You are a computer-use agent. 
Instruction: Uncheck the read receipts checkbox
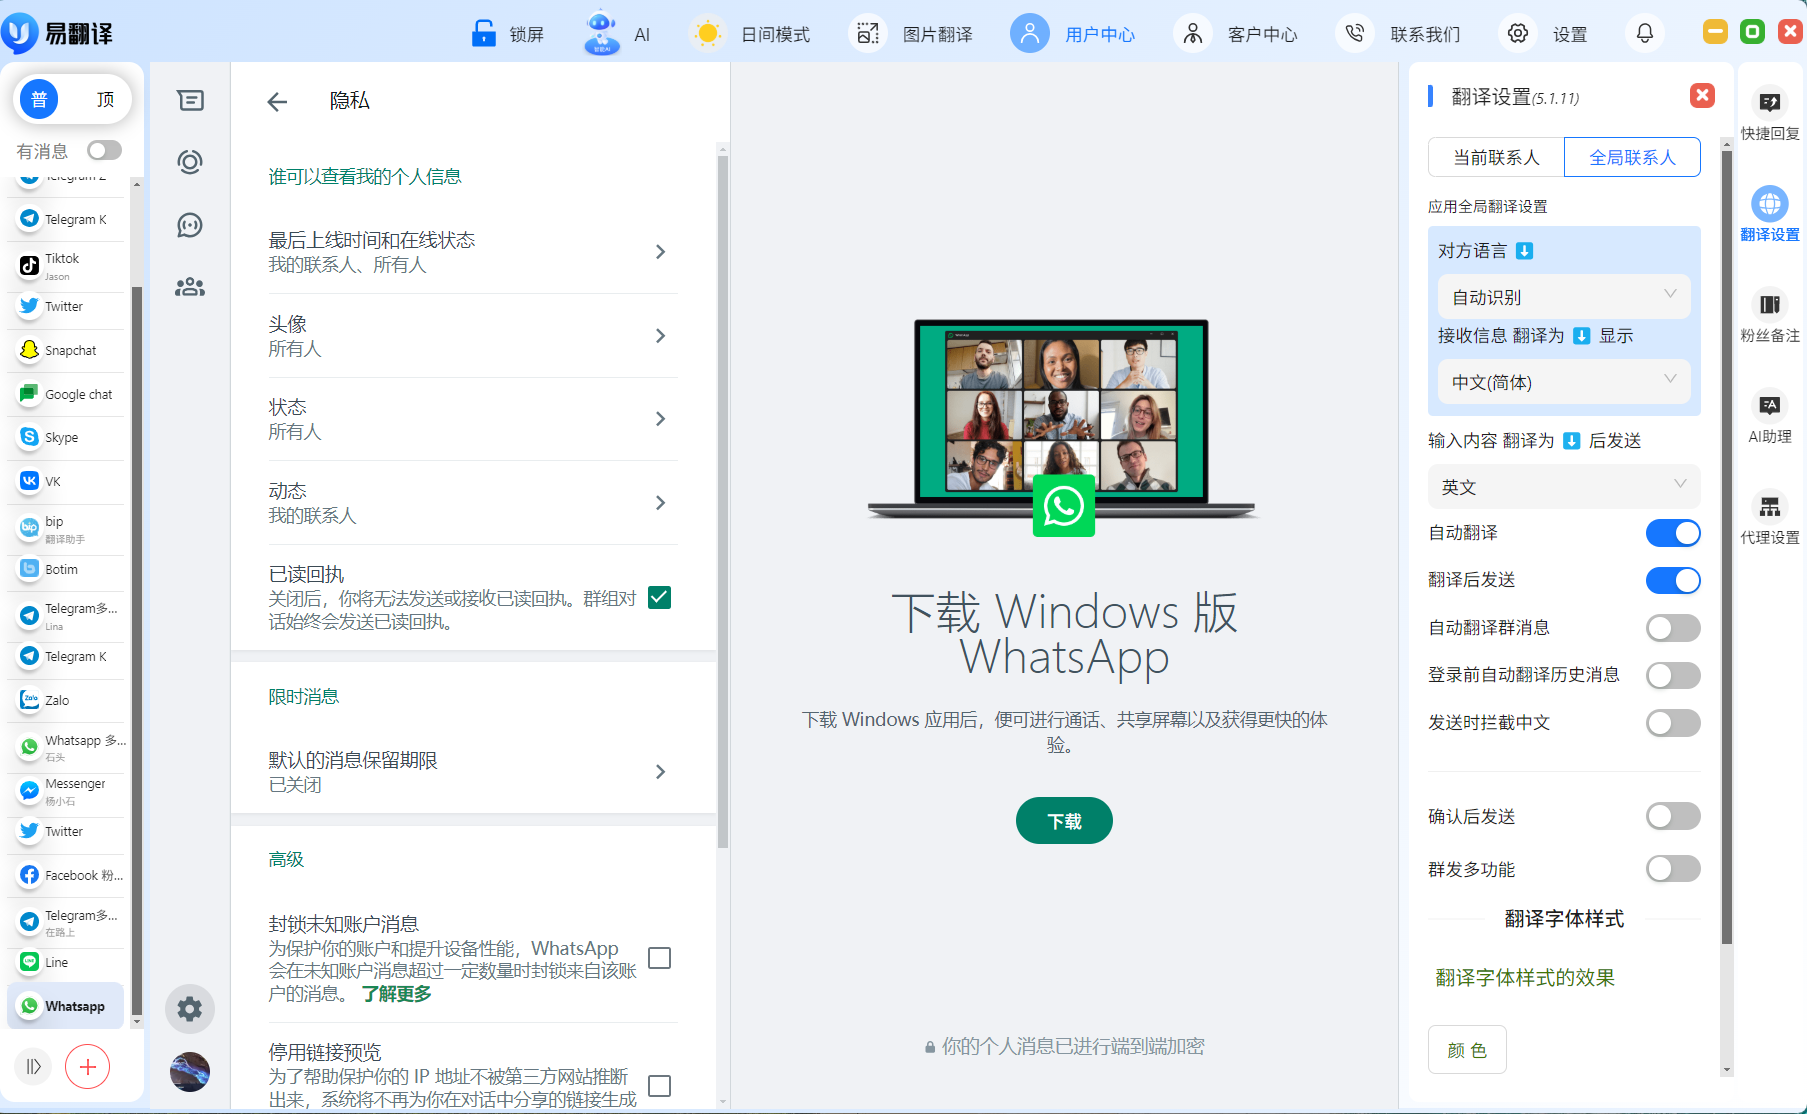pos(660,598)
